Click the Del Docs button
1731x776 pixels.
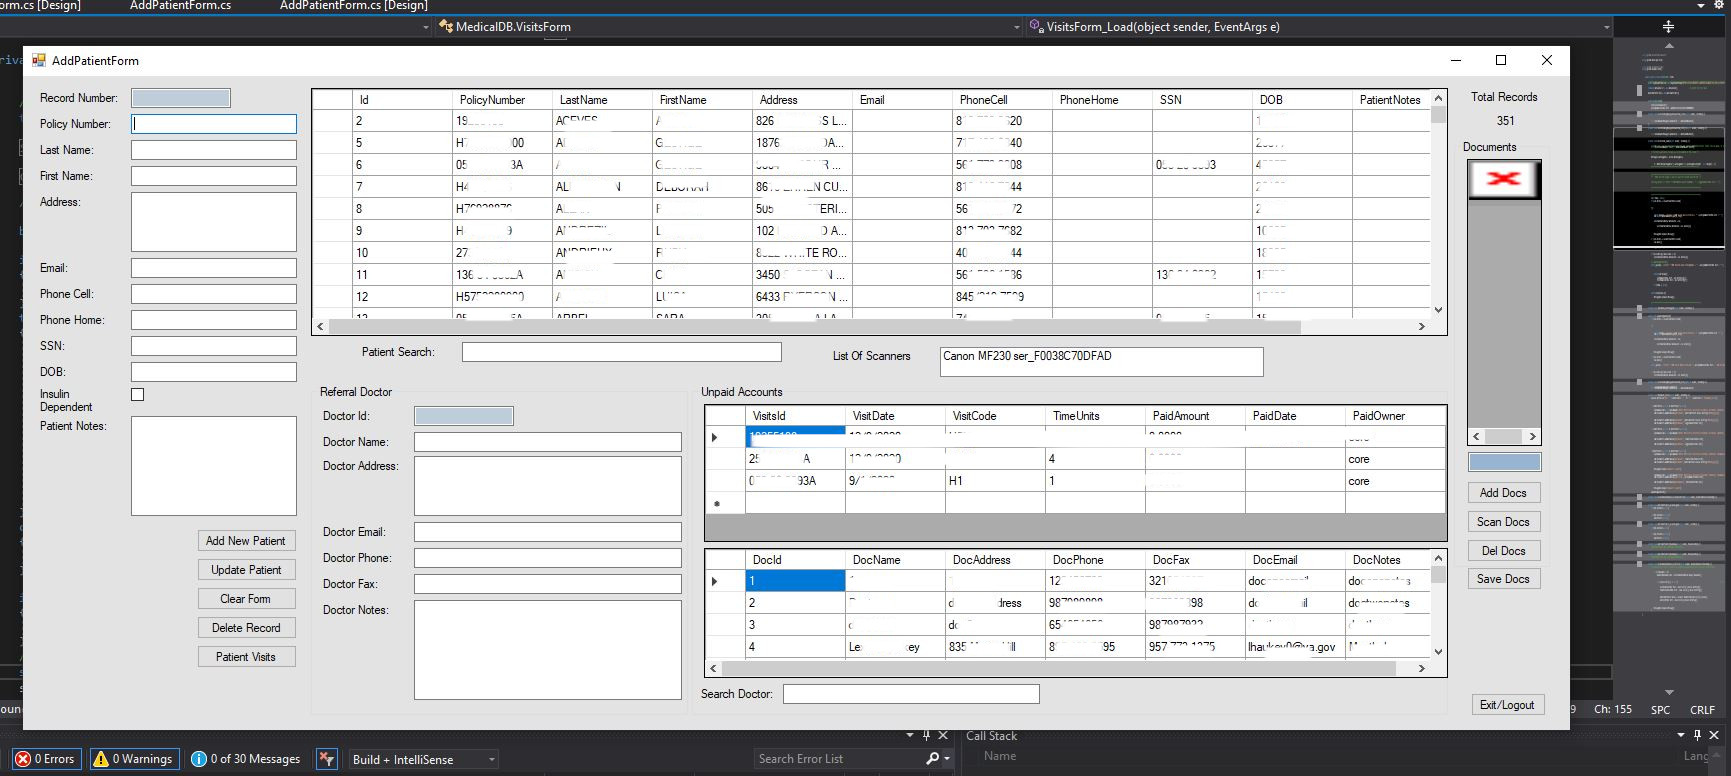[x=1503, y=551]
